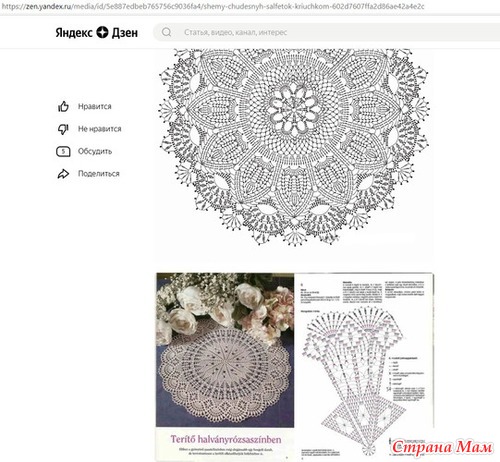This screenshot has height=462, width=500.
Task: Click the Обсудить text link
Action: click(x=95, y=151)
